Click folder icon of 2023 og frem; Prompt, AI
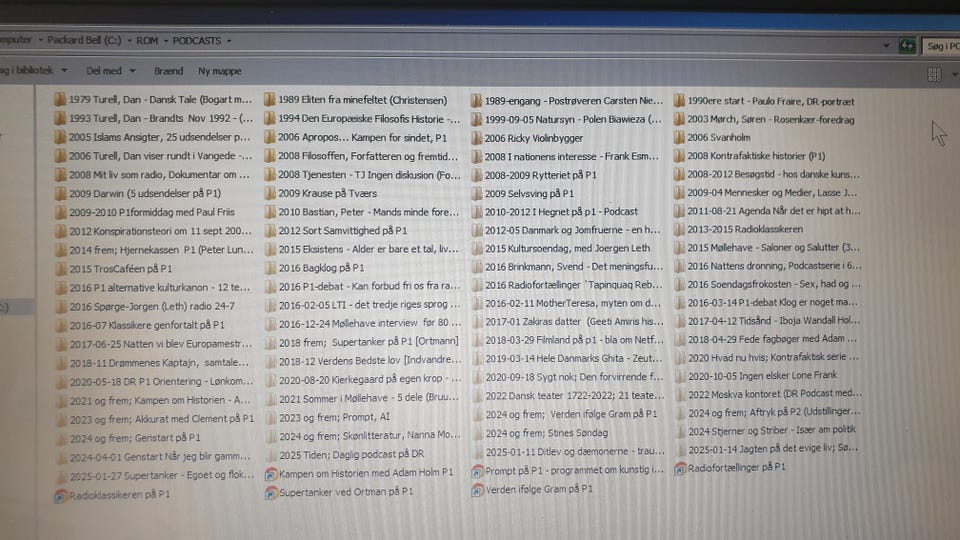Image resolution: width=960 pixels, height=540 pixels. pyautogui.click(x=271, y=418)
